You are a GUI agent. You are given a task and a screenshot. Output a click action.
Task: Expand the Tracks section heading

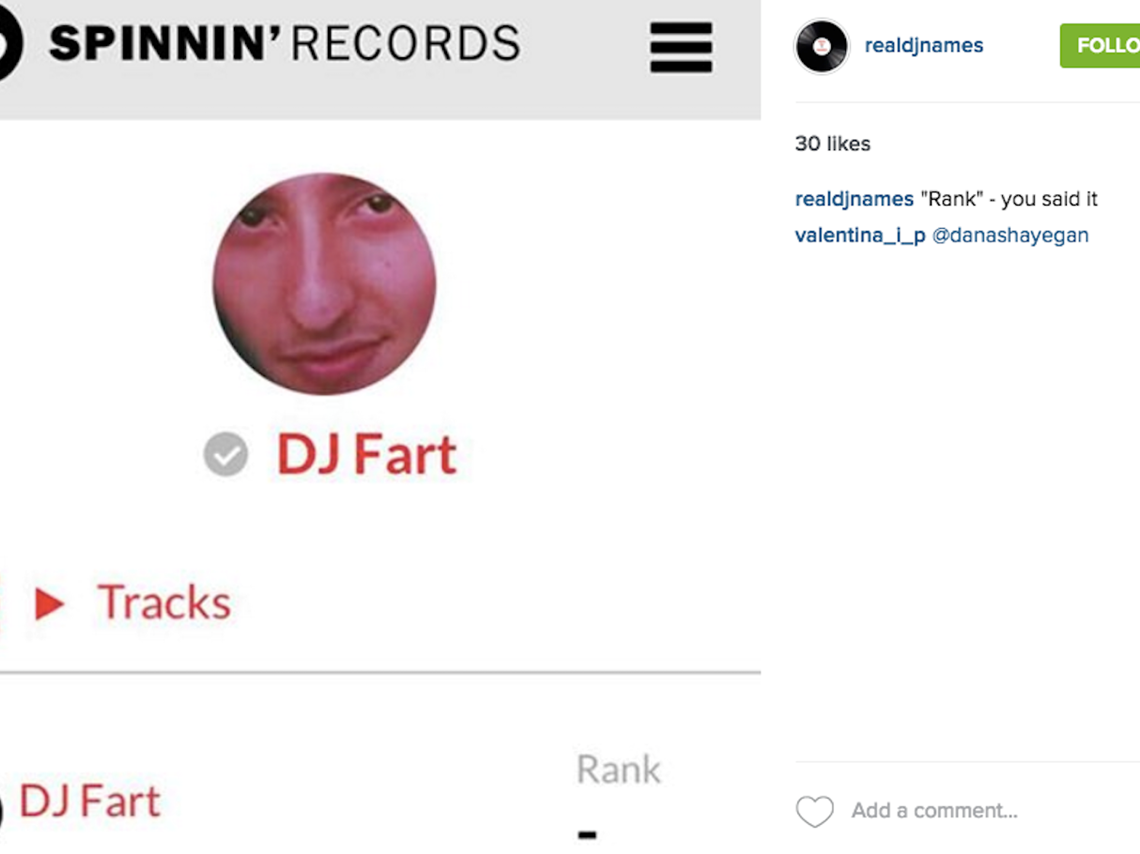click(164, 603)
